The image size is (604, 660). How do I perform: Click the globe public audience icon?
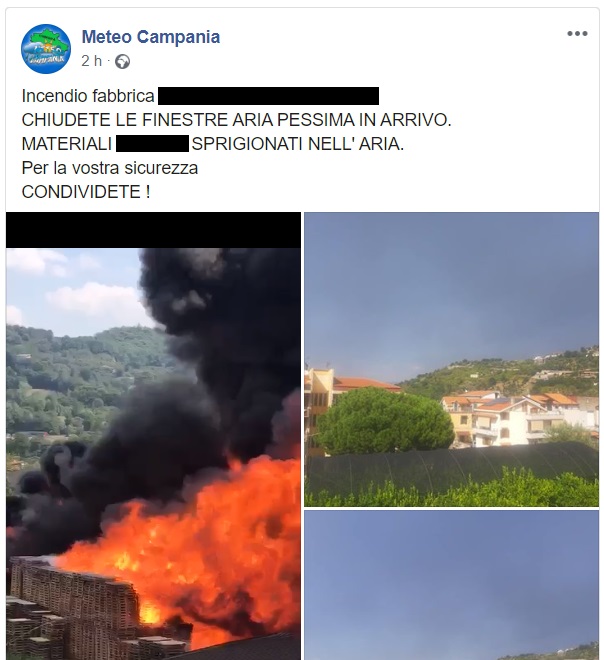[x=122, y=62]
